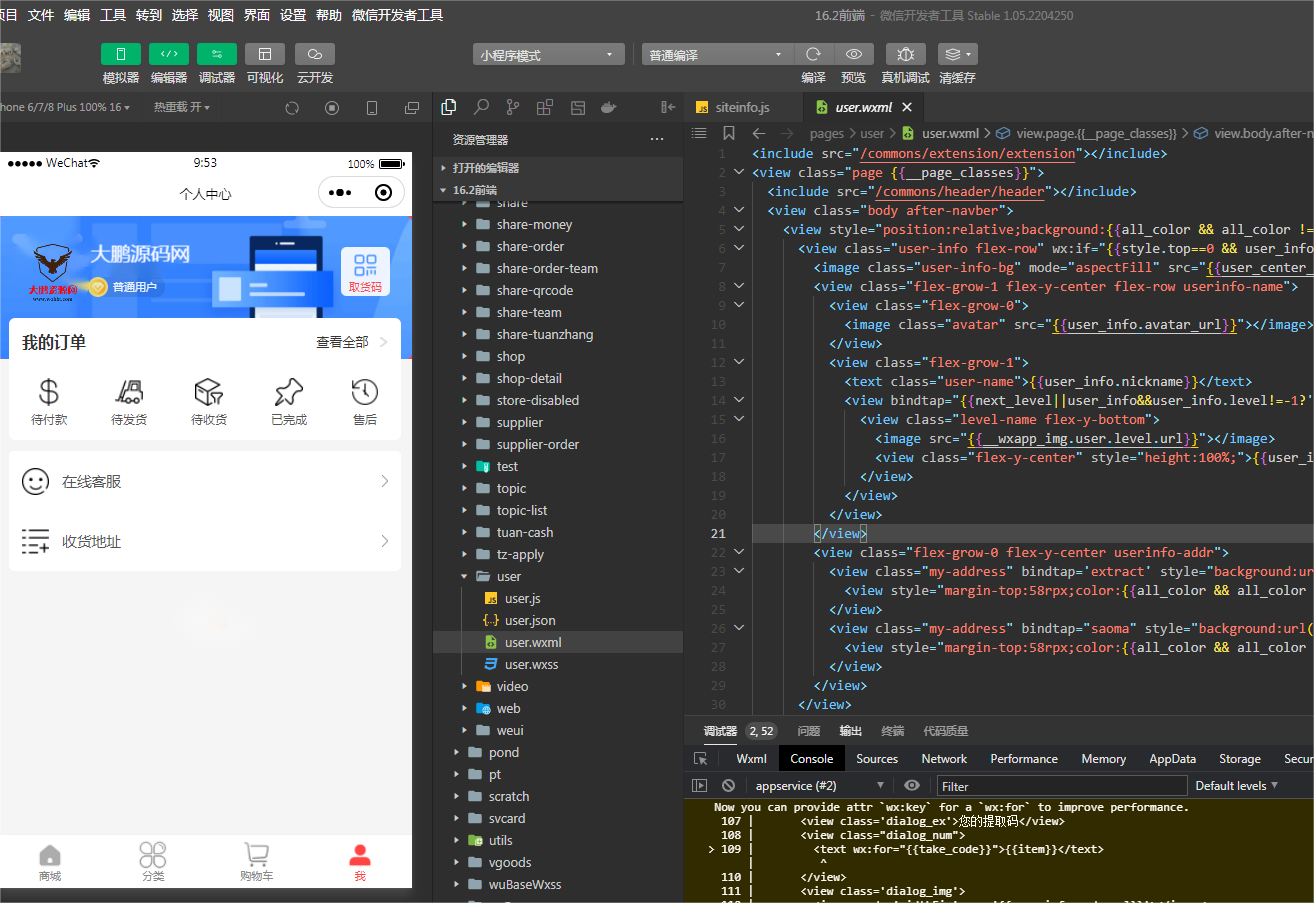The height and width of the screenshot is (903, 1314).
Task: Open the Mini Program mode dropdown
Action: coord(548,55)
